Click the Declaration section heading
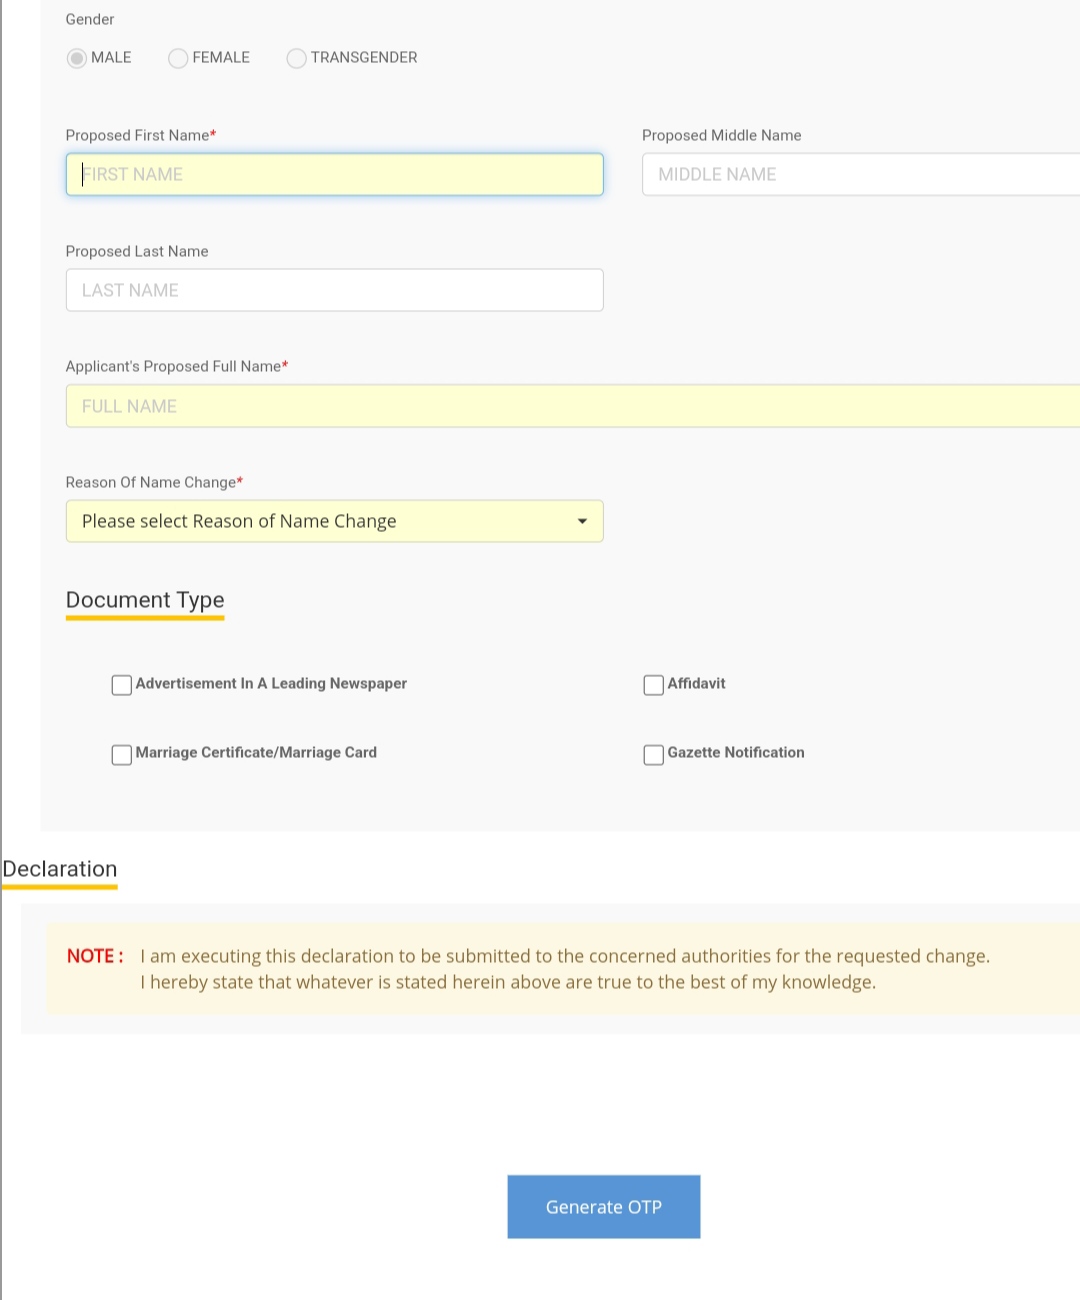Viewport: 1080px width, 1300px height. tap(60, 869)
